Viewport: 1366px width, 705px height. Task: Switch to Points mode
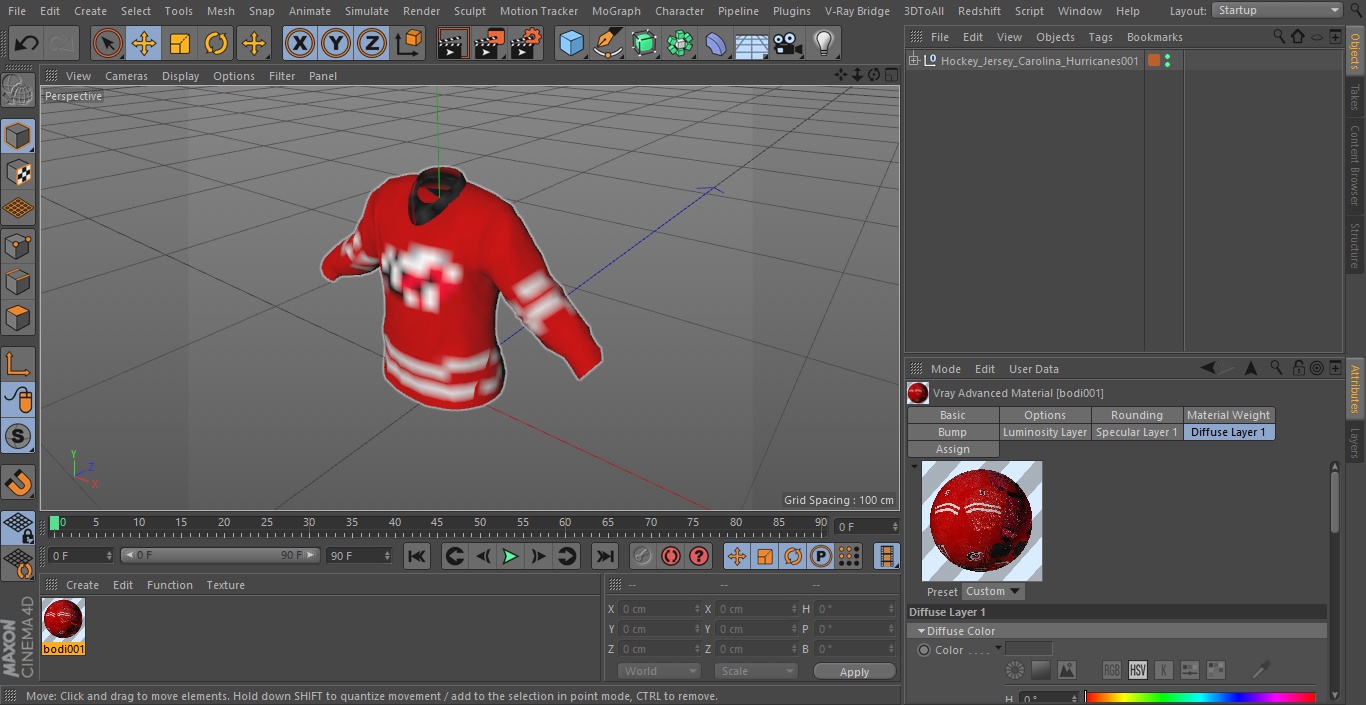(18, 246)
